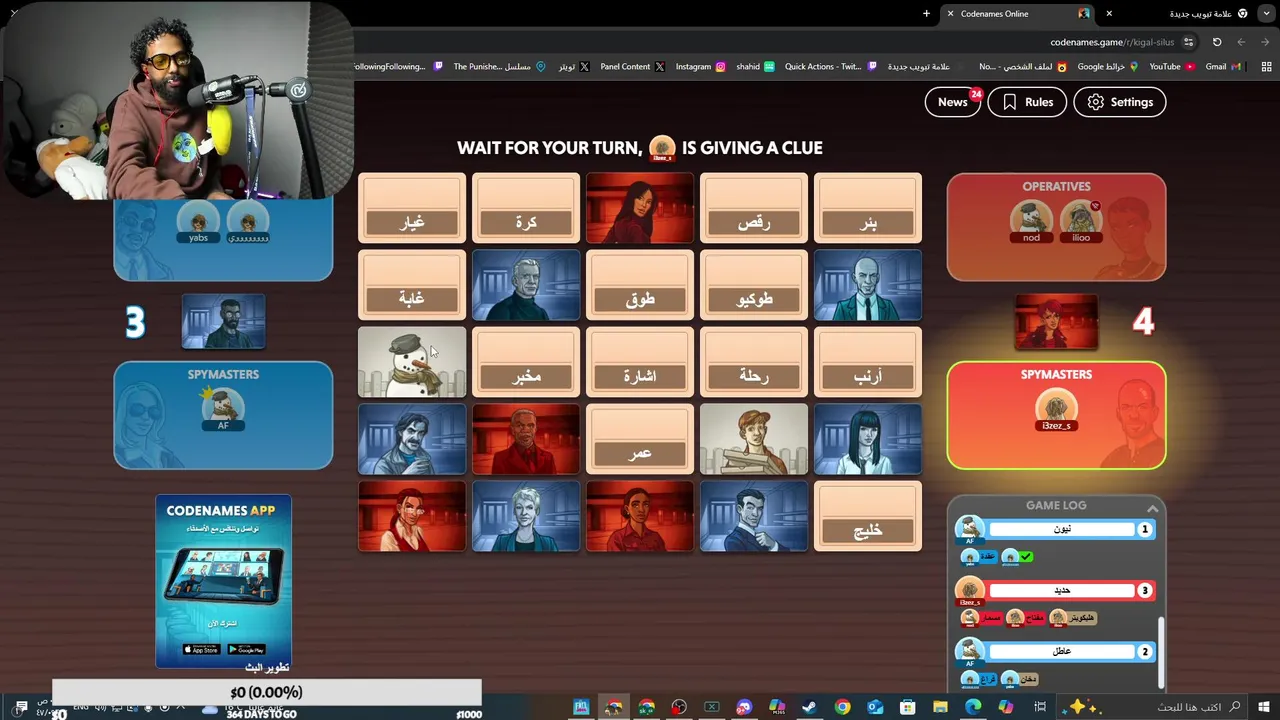Collapse the Game Log panel
The width and height of the screenshot is (1280, 720).
[x=1152, y=508]
